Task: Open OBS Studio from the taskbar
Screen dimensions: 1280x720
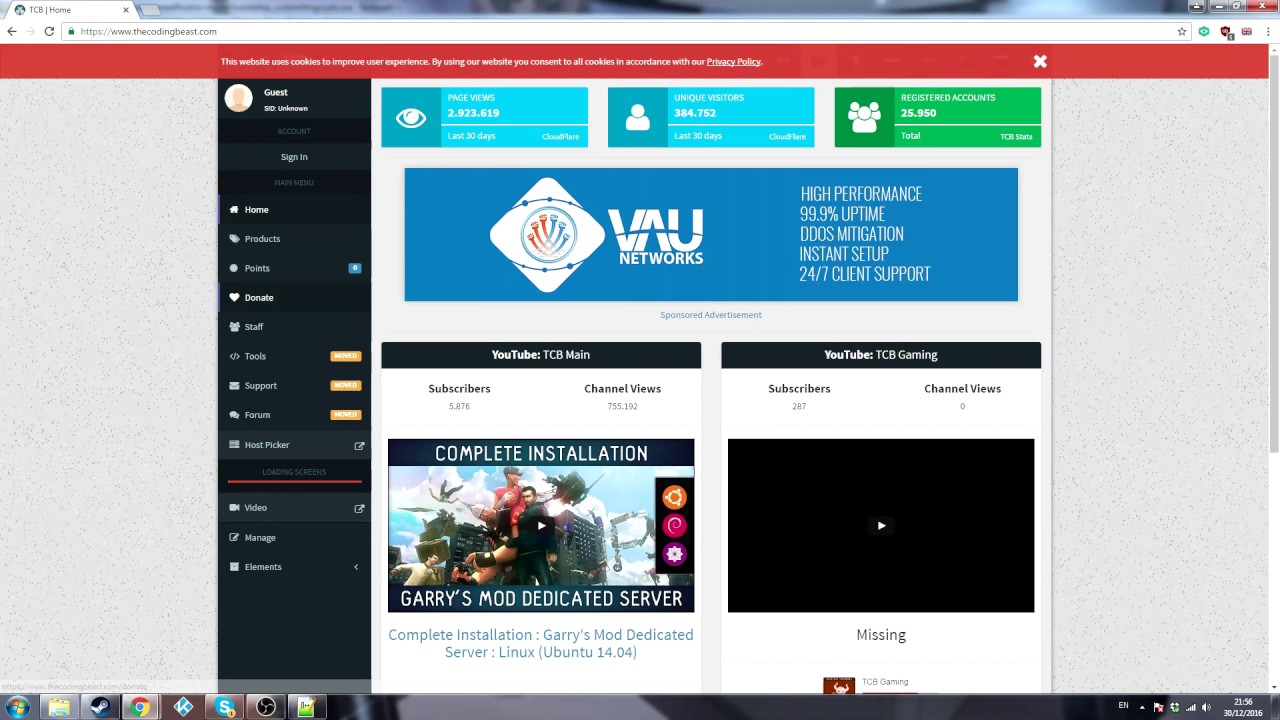Action: (266, 707)
